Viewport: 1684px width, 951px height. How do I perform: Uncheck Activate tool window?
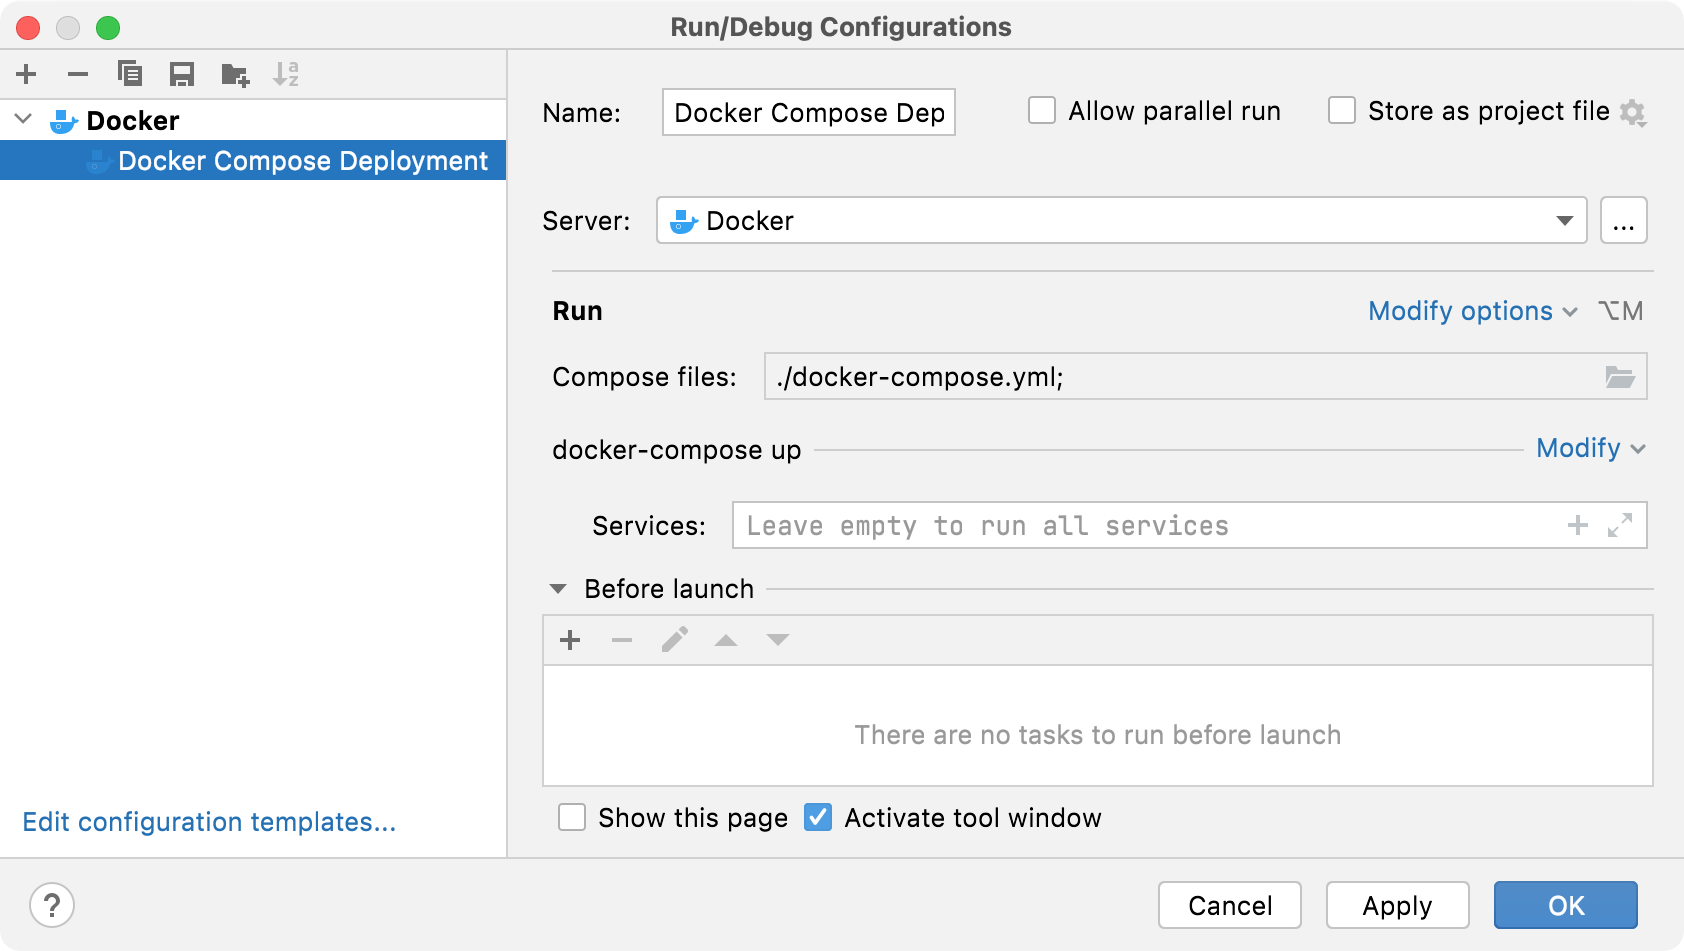818,817
